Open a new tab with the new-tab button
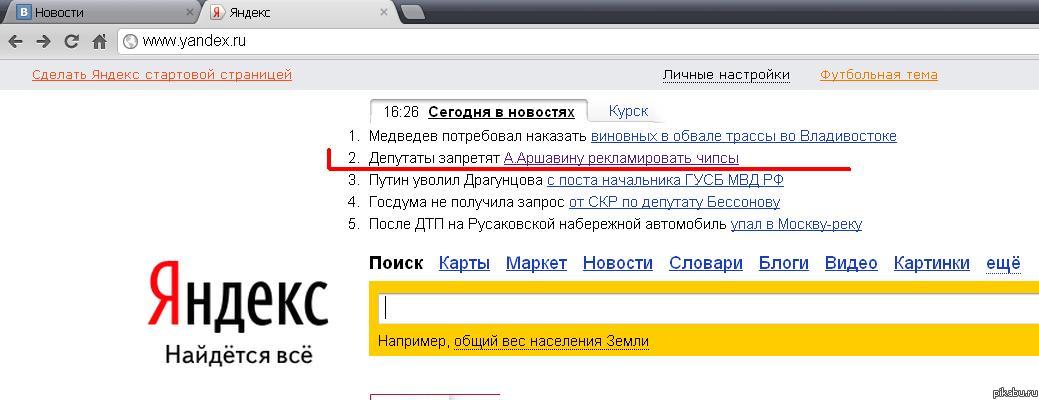Screen dimensions: 1039x400 point(413,12)
